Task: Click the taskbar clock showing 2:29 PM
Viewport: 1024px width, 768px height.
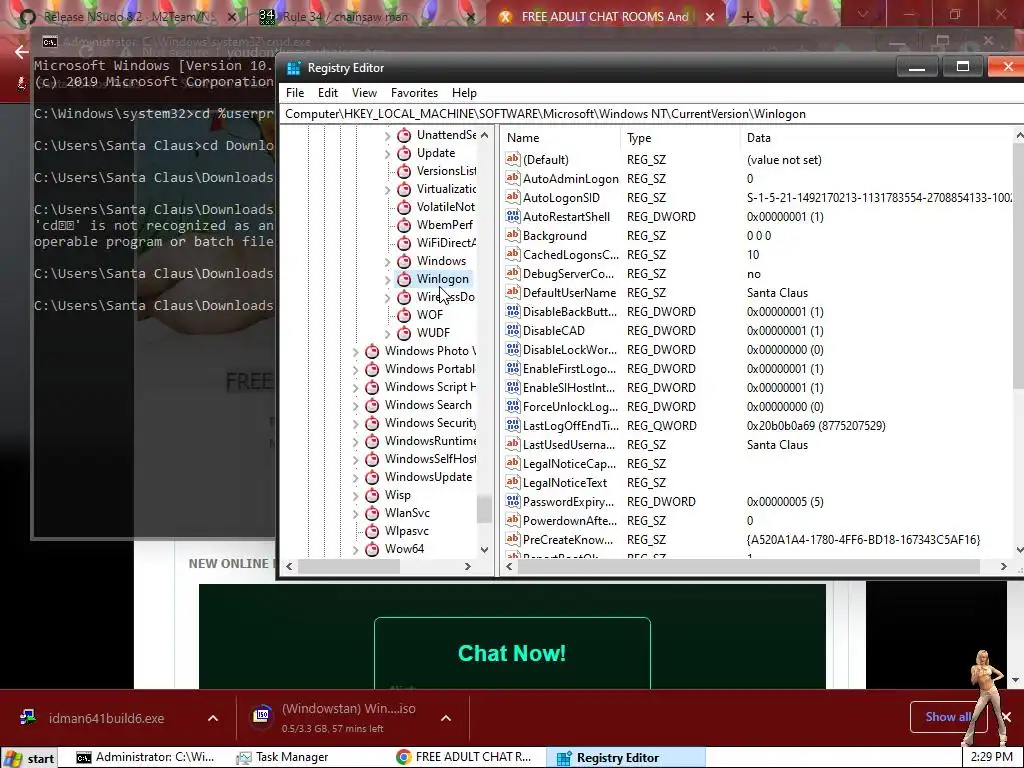Action: [x=991, y=757]
